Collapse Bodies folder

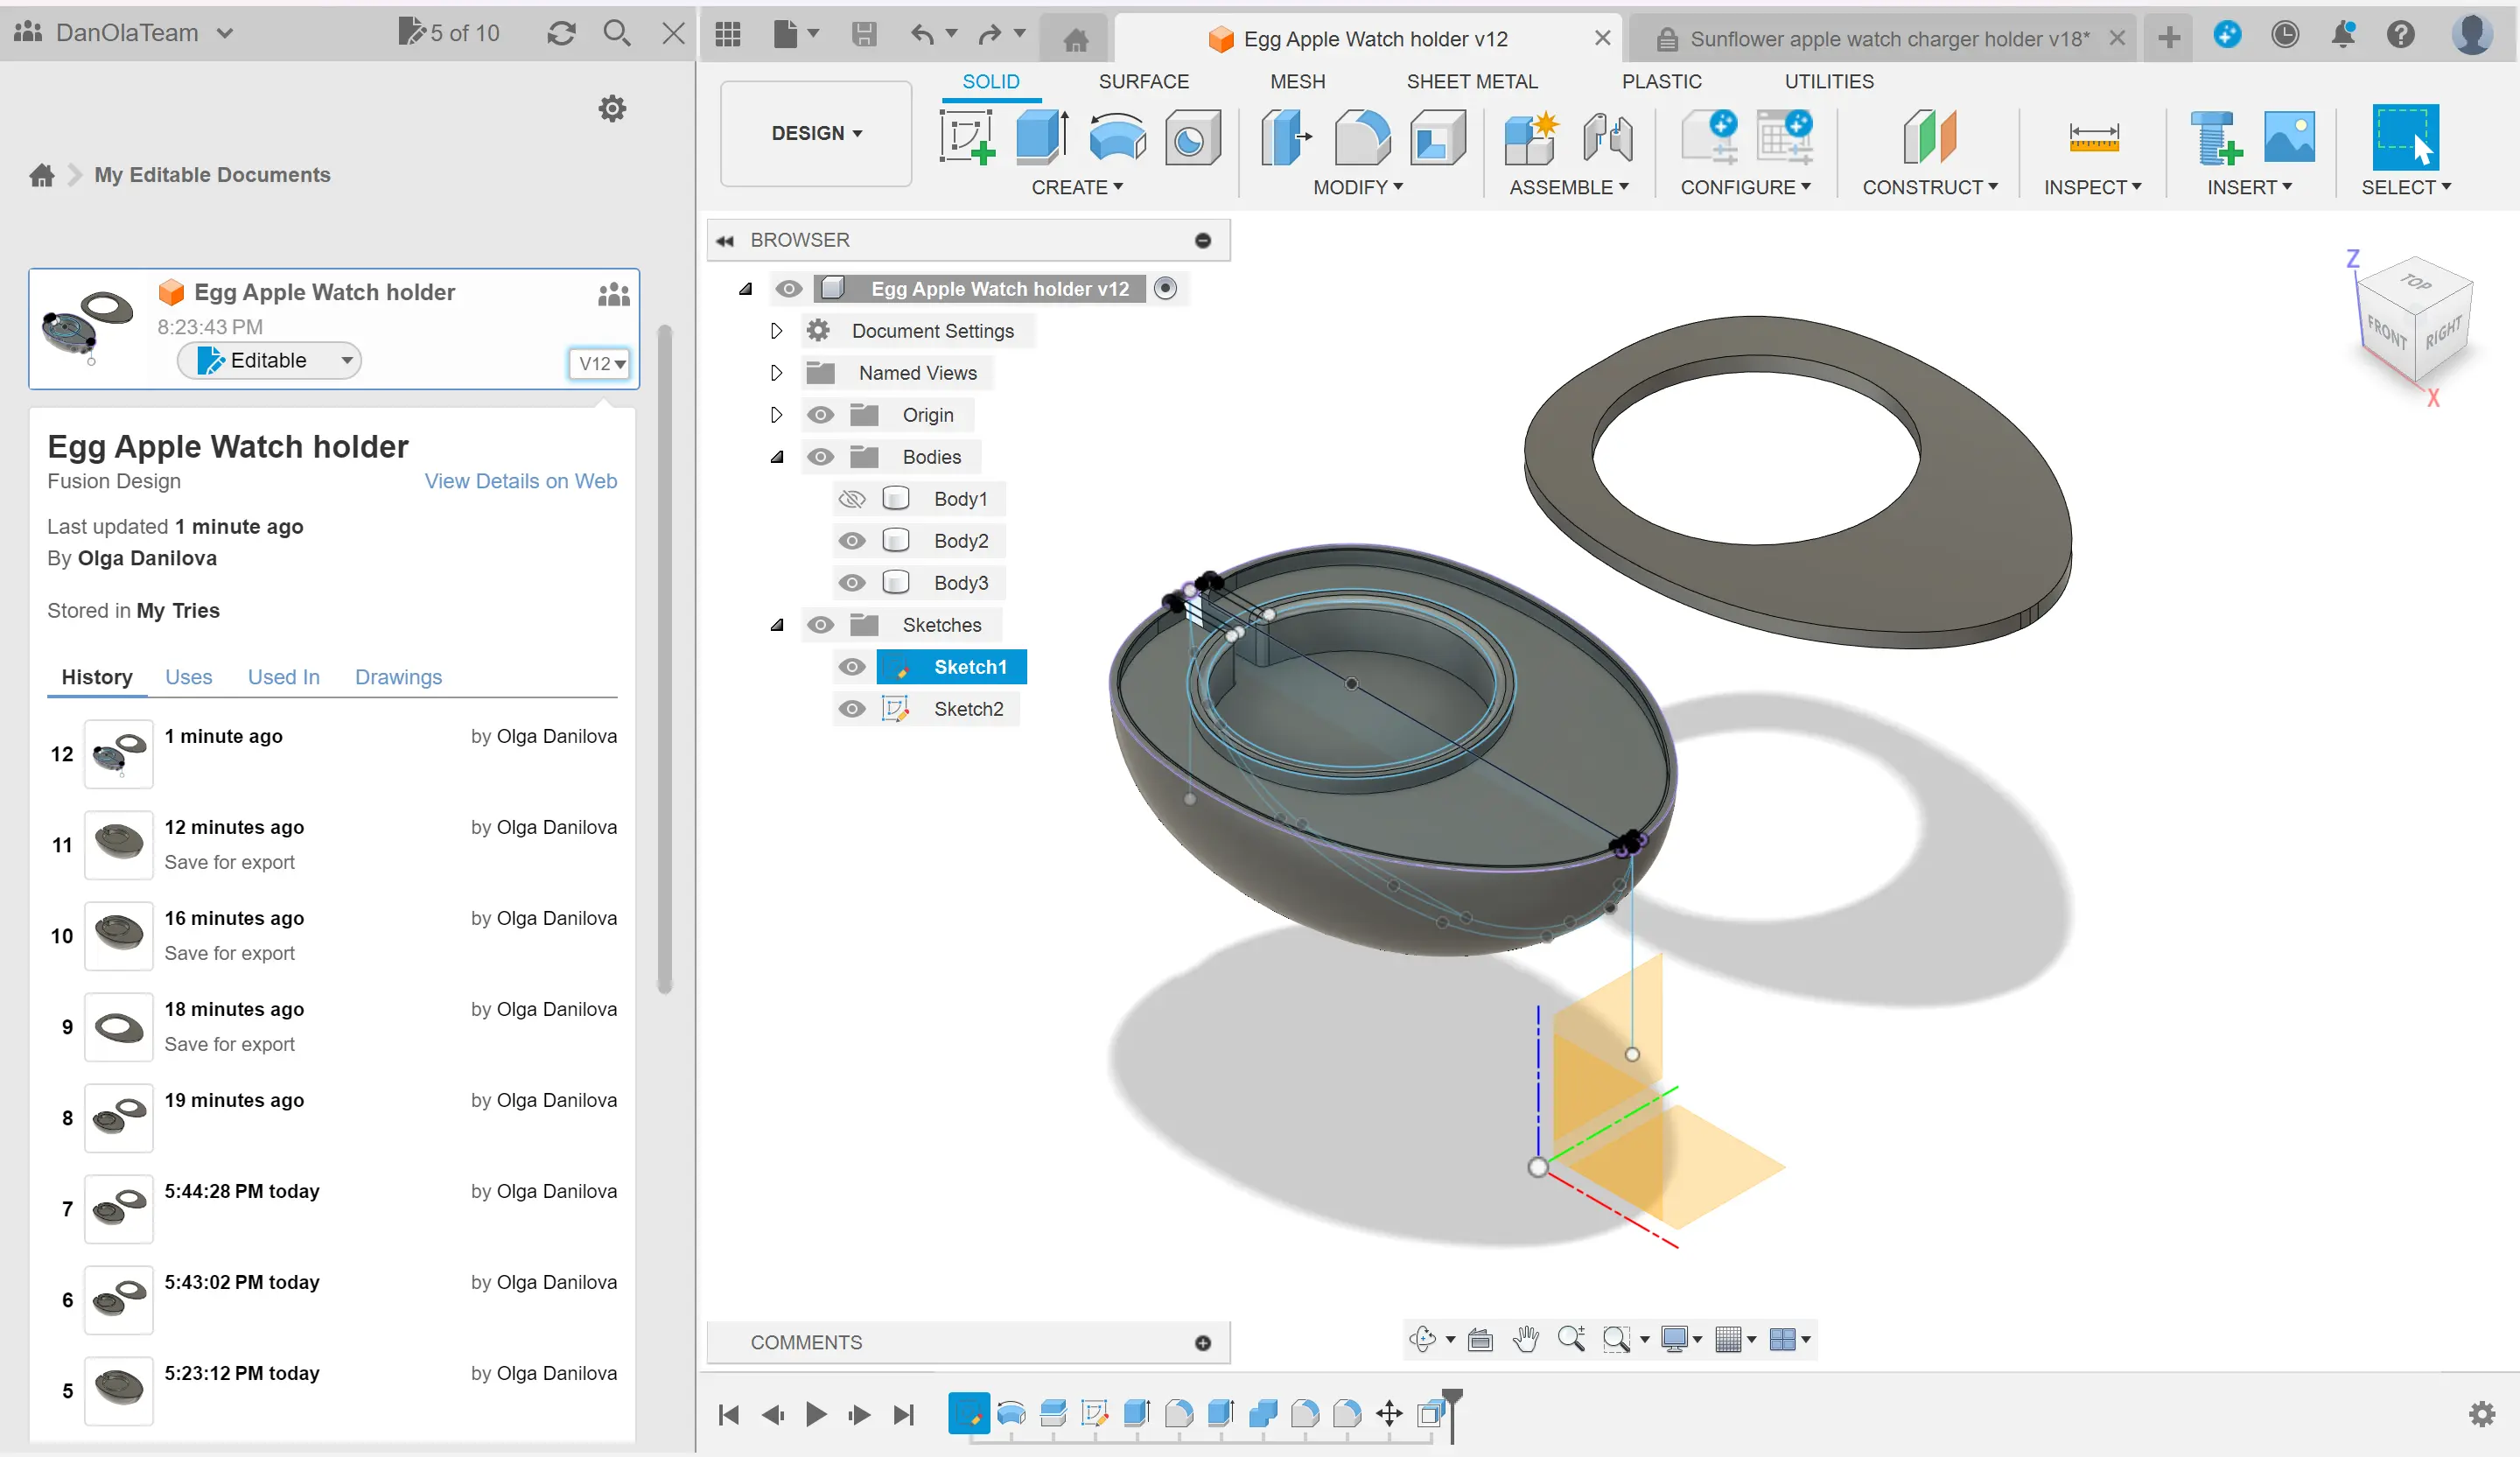[x=776, y=457]
